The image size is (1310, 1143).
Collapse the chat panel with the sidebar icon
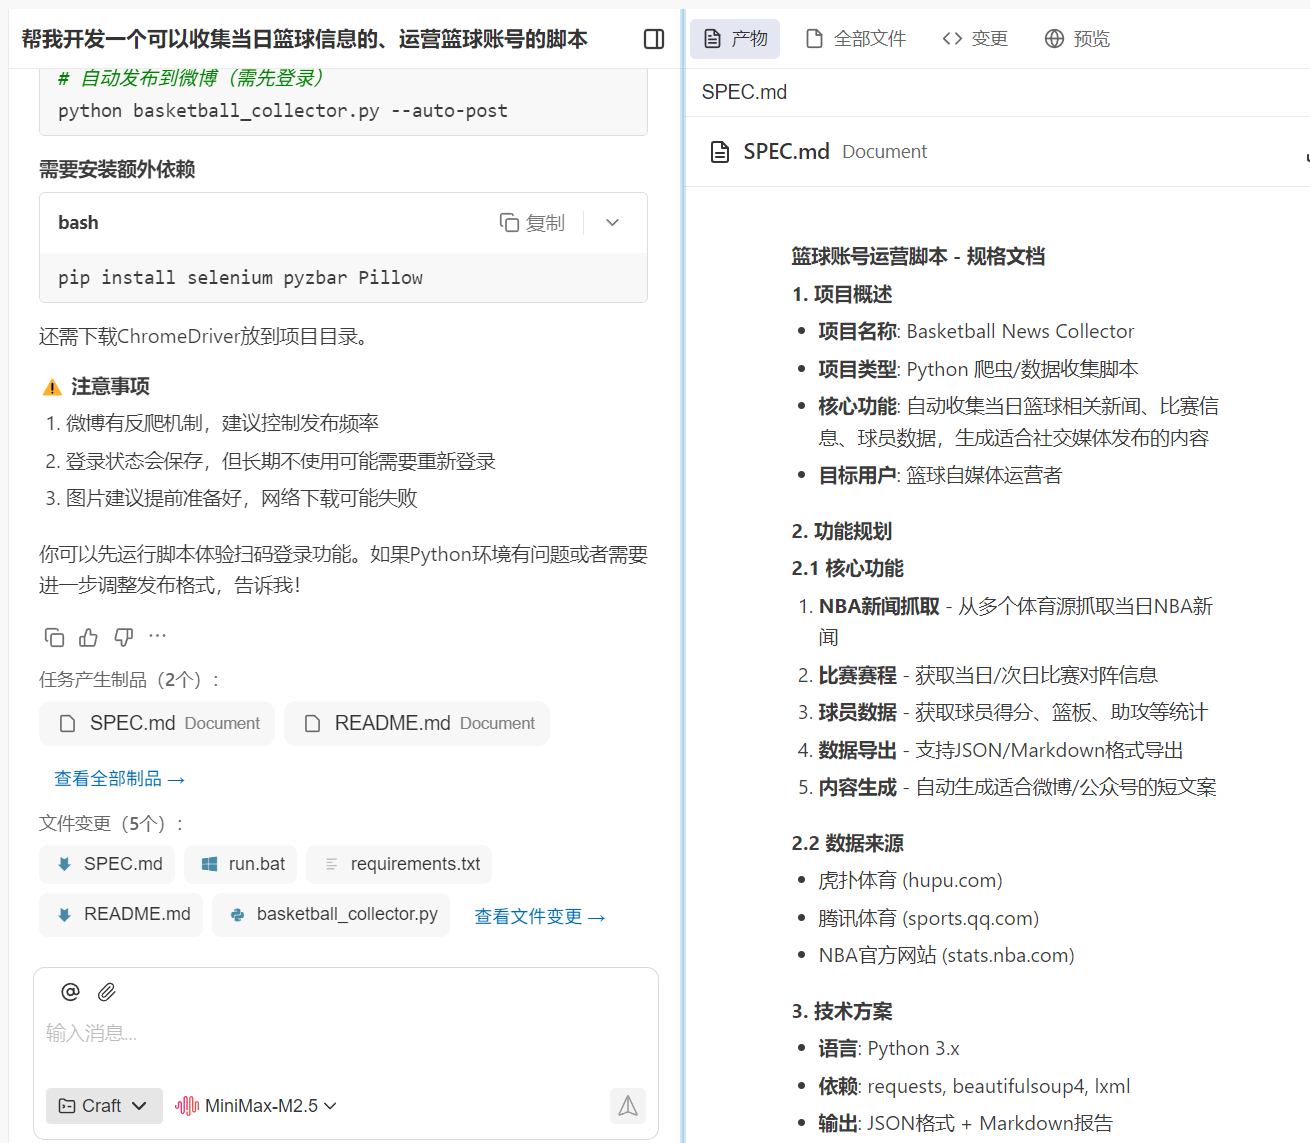point(653,39)
